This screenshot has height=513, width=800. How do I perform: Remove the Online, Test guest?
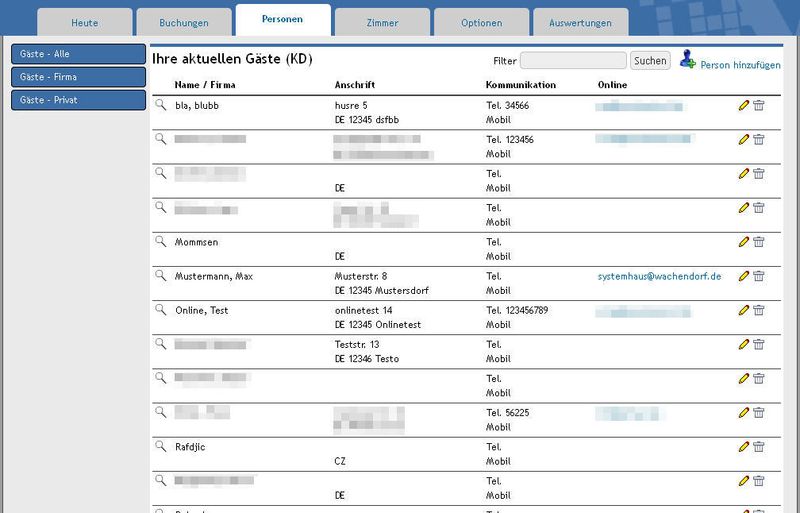[759, 310]
